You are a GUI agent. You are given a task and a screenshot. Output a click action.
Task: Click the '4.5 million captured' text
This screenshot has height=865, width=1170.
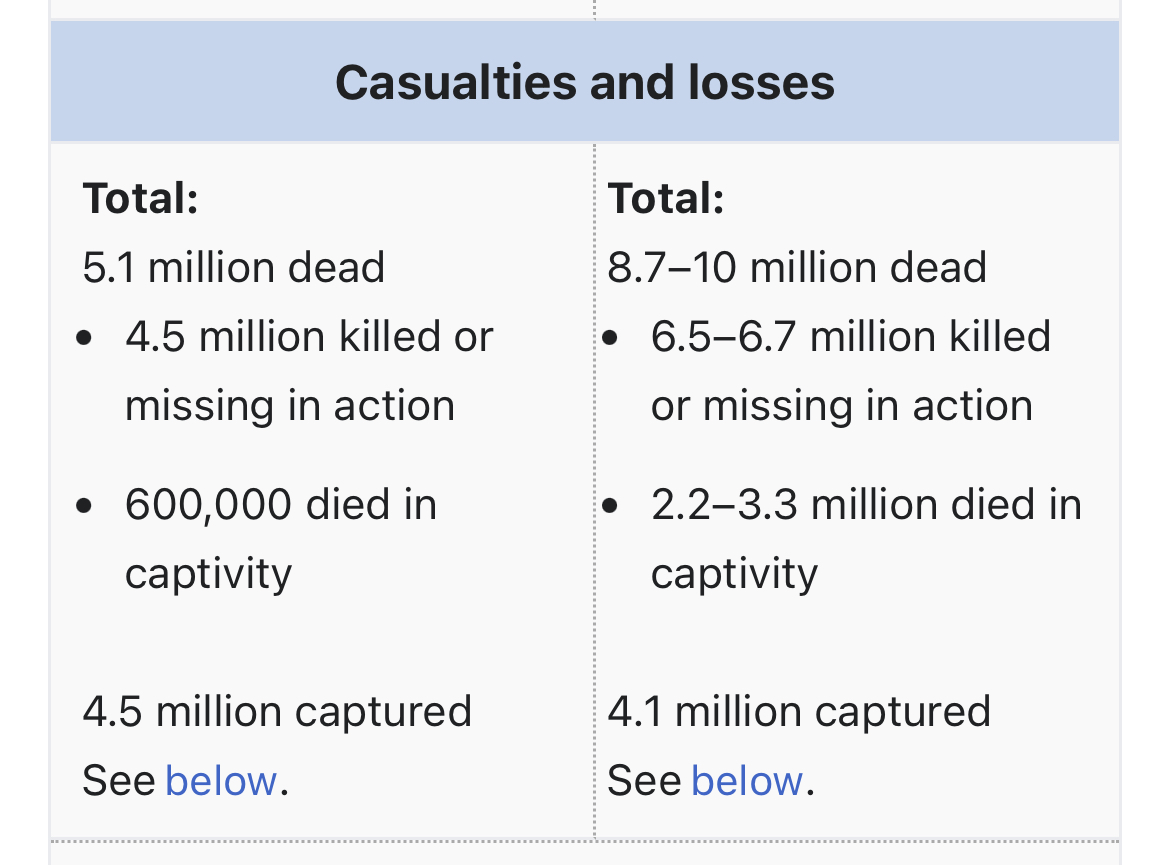[x=277, y=712]
